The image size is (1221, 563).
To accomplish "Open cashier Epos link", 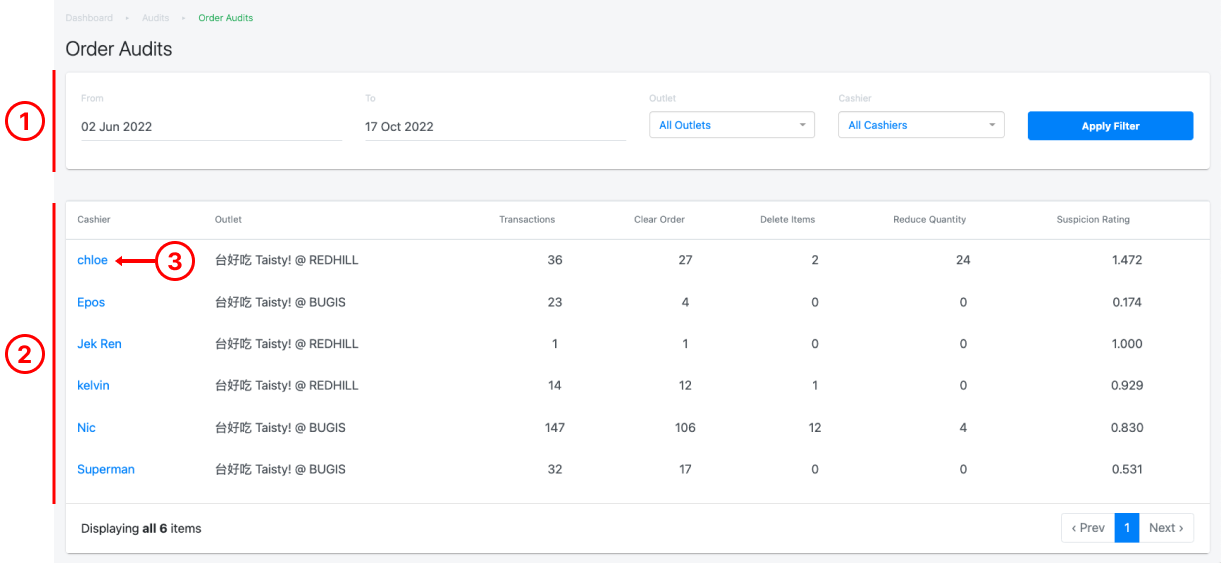I will coord(91,302).
